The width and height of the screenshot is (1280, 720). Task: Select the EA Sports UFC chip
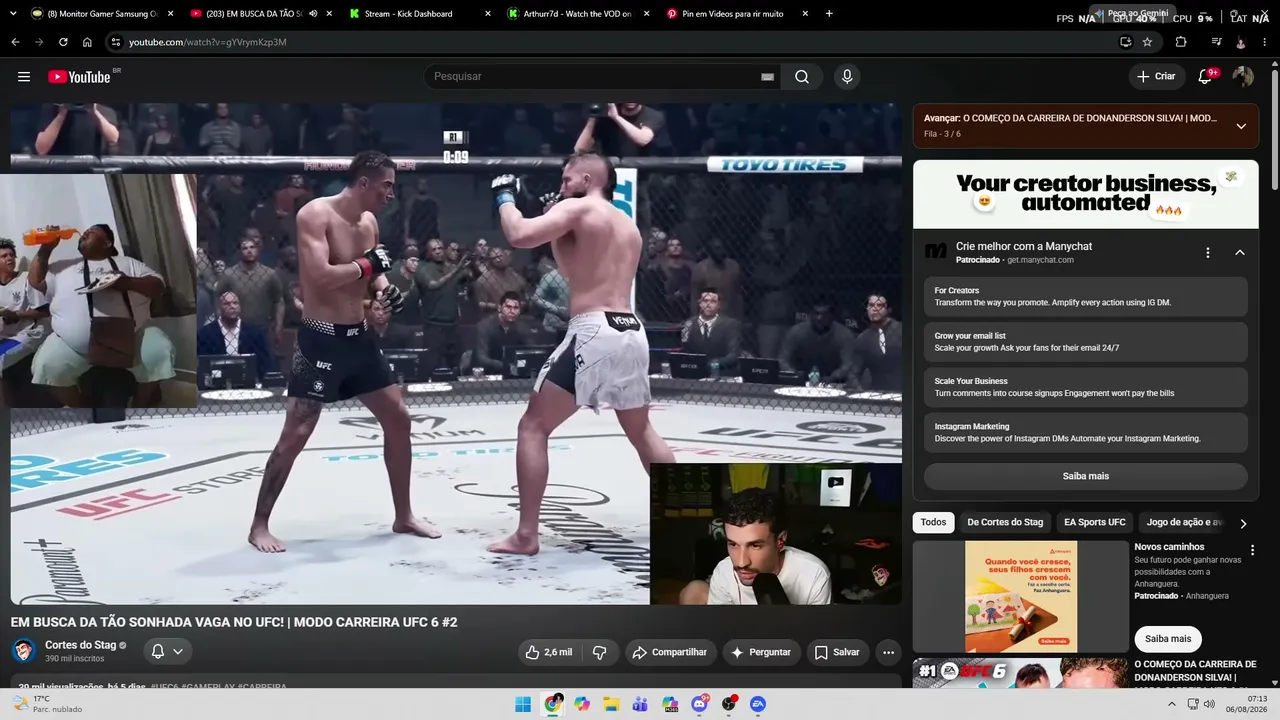(x=1094, y=522)
